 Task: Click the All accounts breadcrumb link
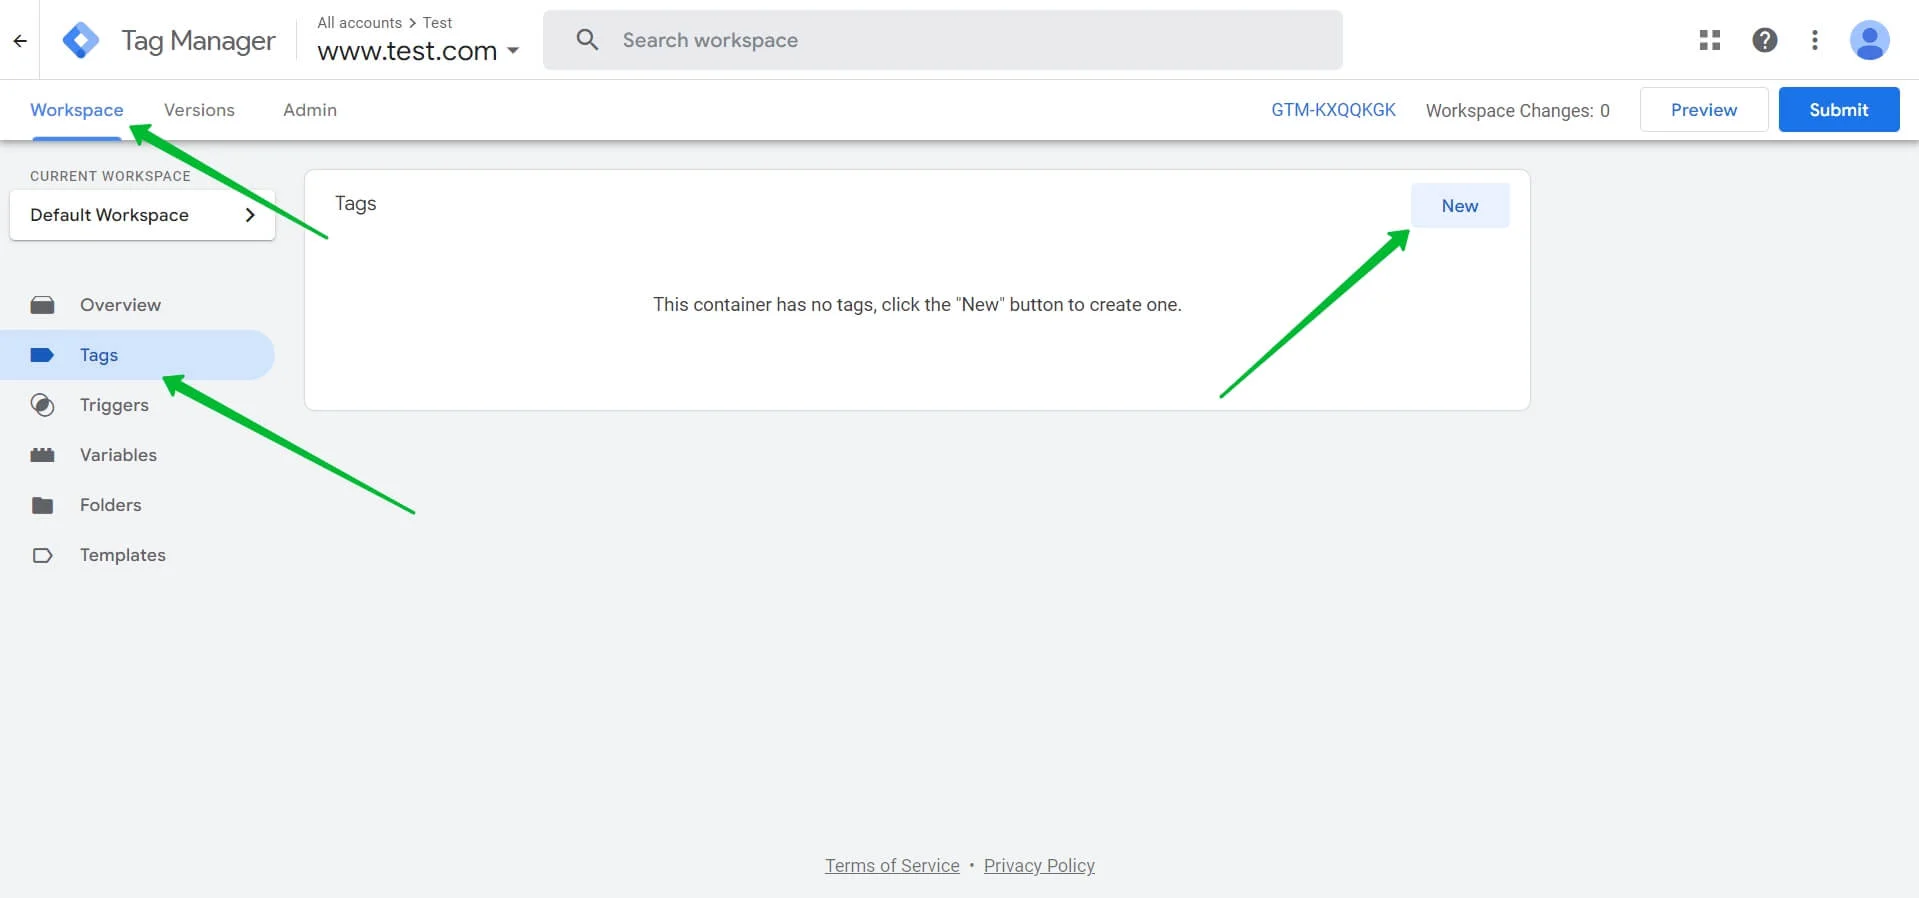pos(359,22)
